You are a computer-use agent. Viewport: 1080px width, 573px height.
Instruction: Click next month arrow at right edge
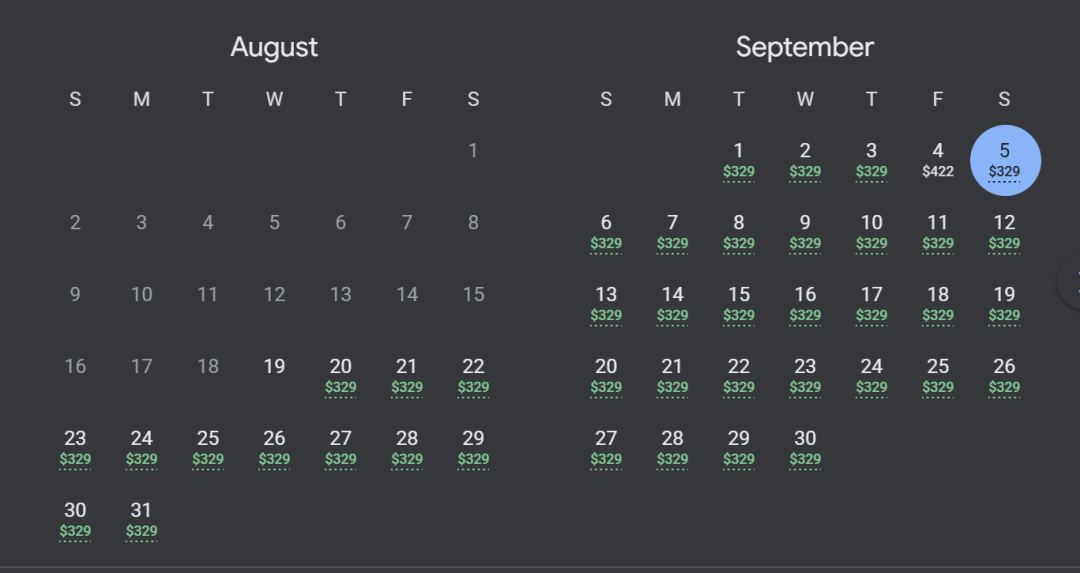[1072, 281]
